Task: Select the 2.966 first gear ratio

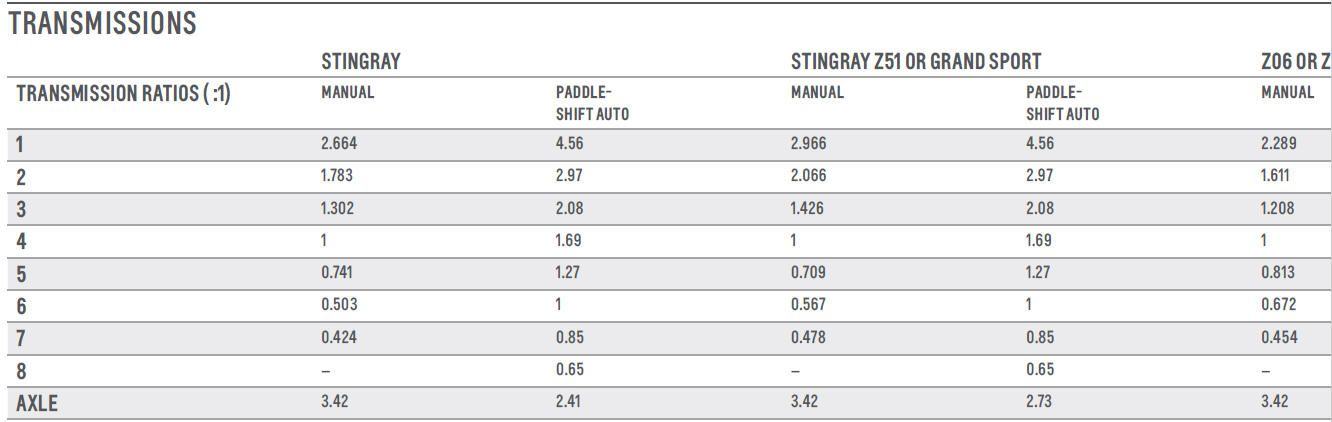Action: click(808, 143)
